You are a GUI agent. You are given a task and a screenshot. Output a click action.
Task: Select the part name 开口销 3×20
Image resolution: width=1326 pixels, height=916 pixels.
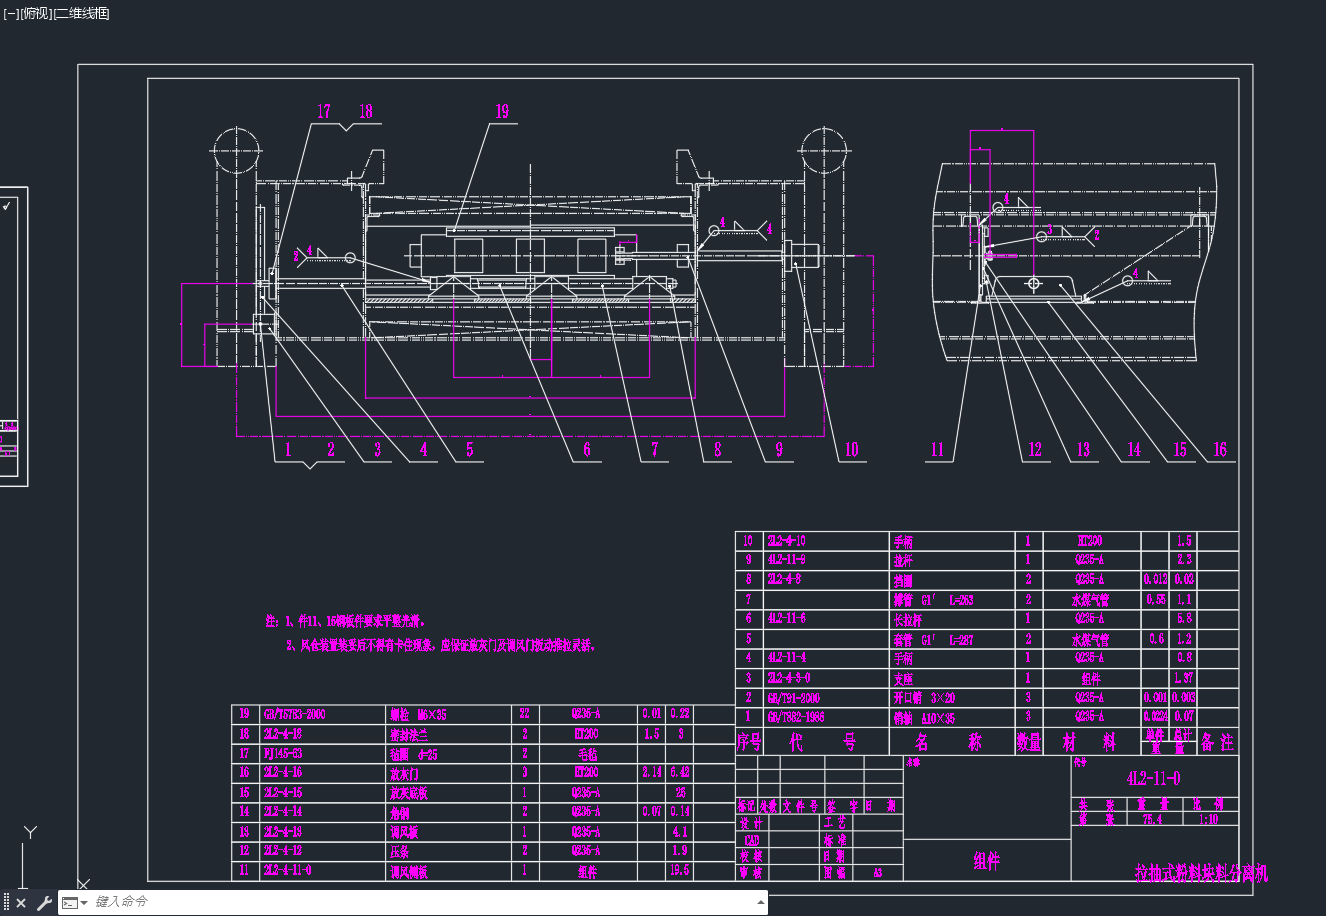pos(924,698)
